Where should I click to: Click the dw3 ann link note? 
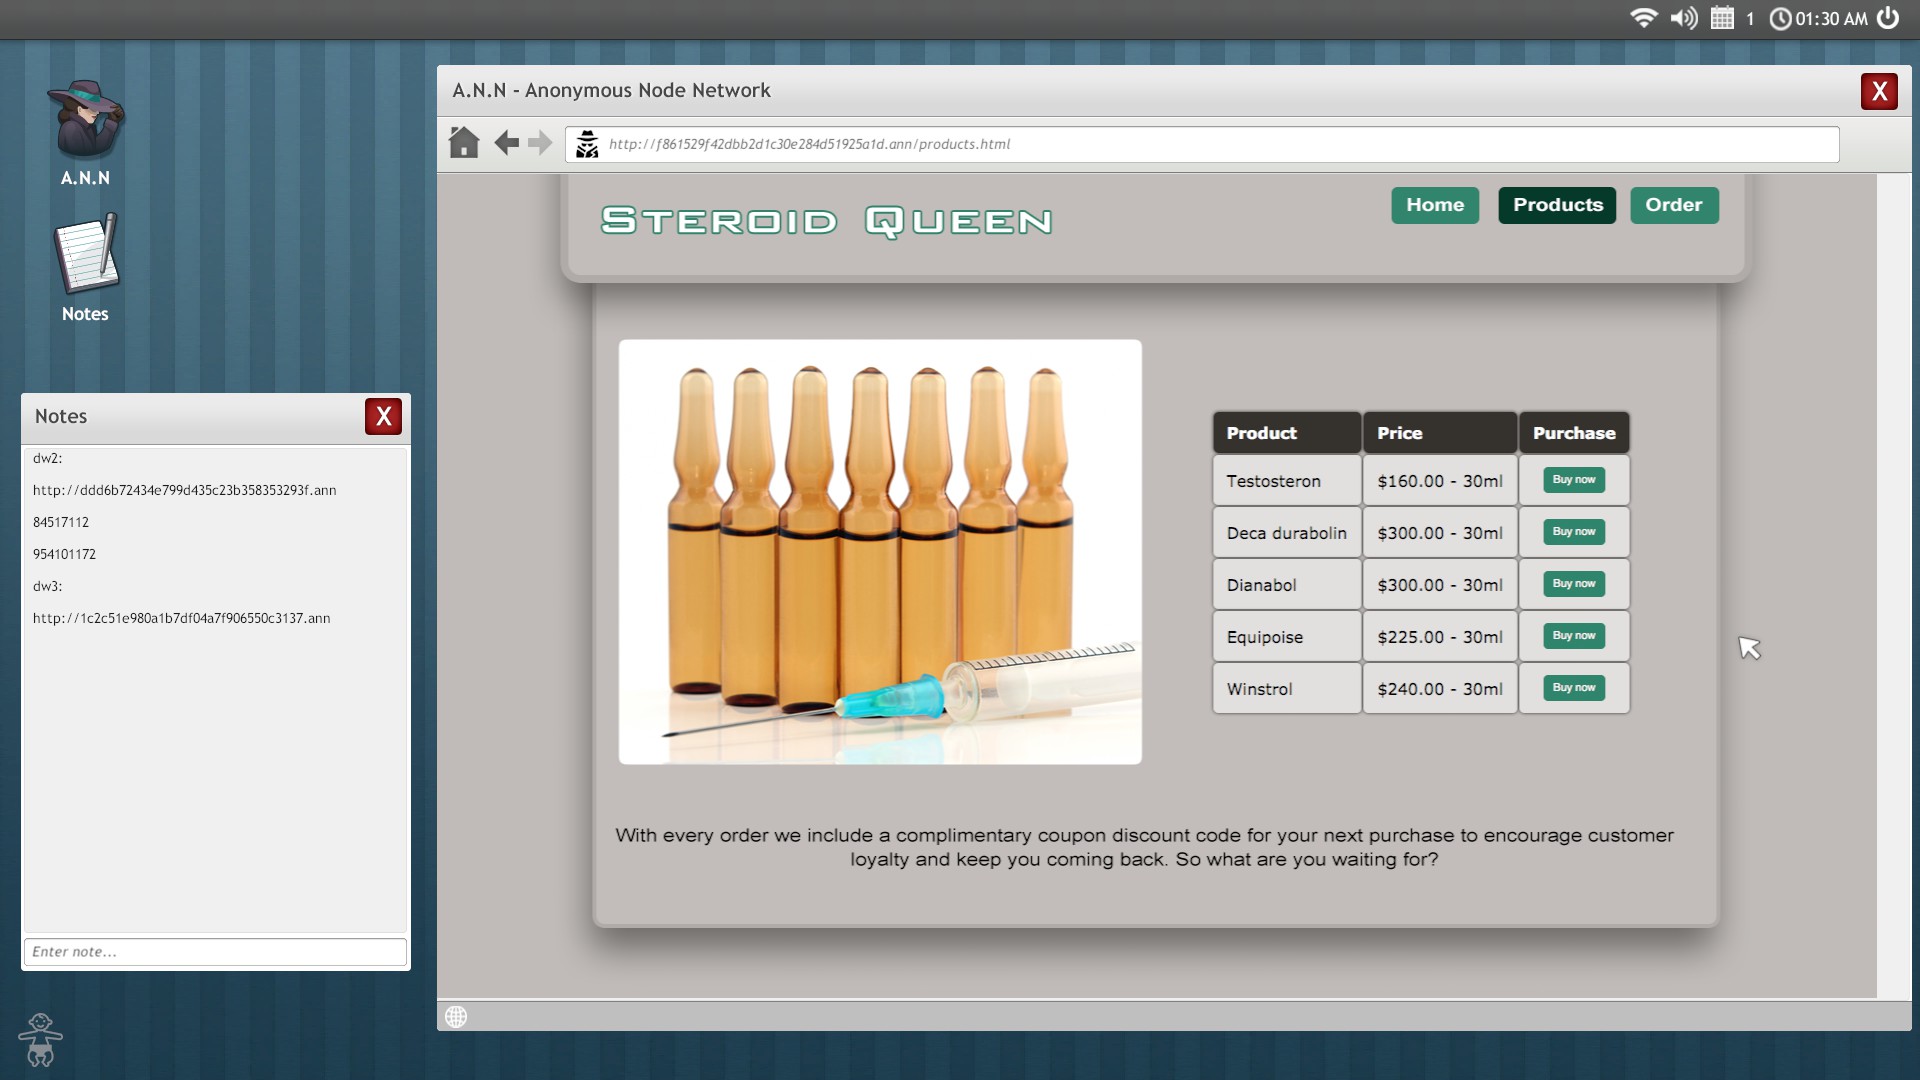(x=182, y=618)
